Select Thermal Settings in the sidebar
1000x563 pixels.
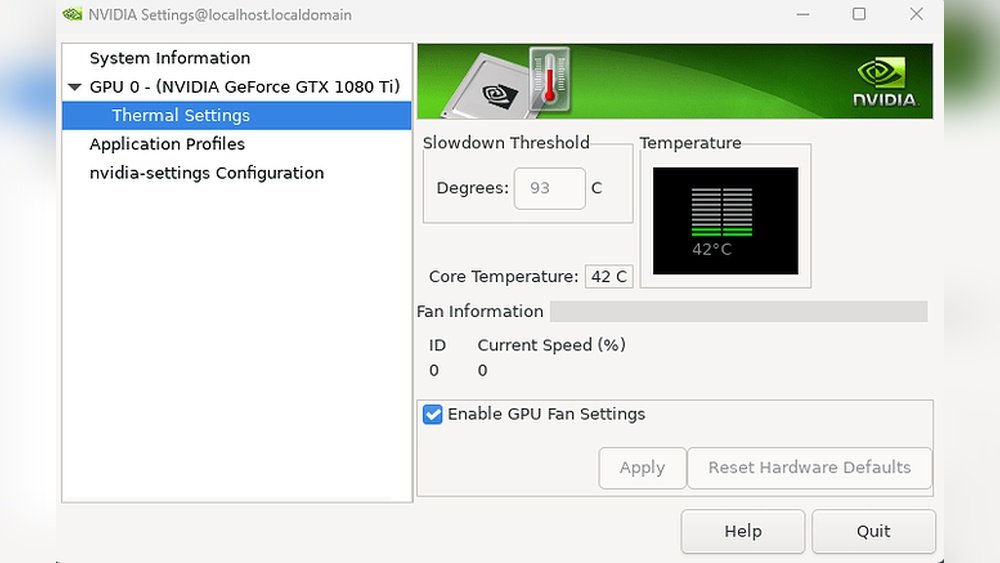tap(181, 115)
